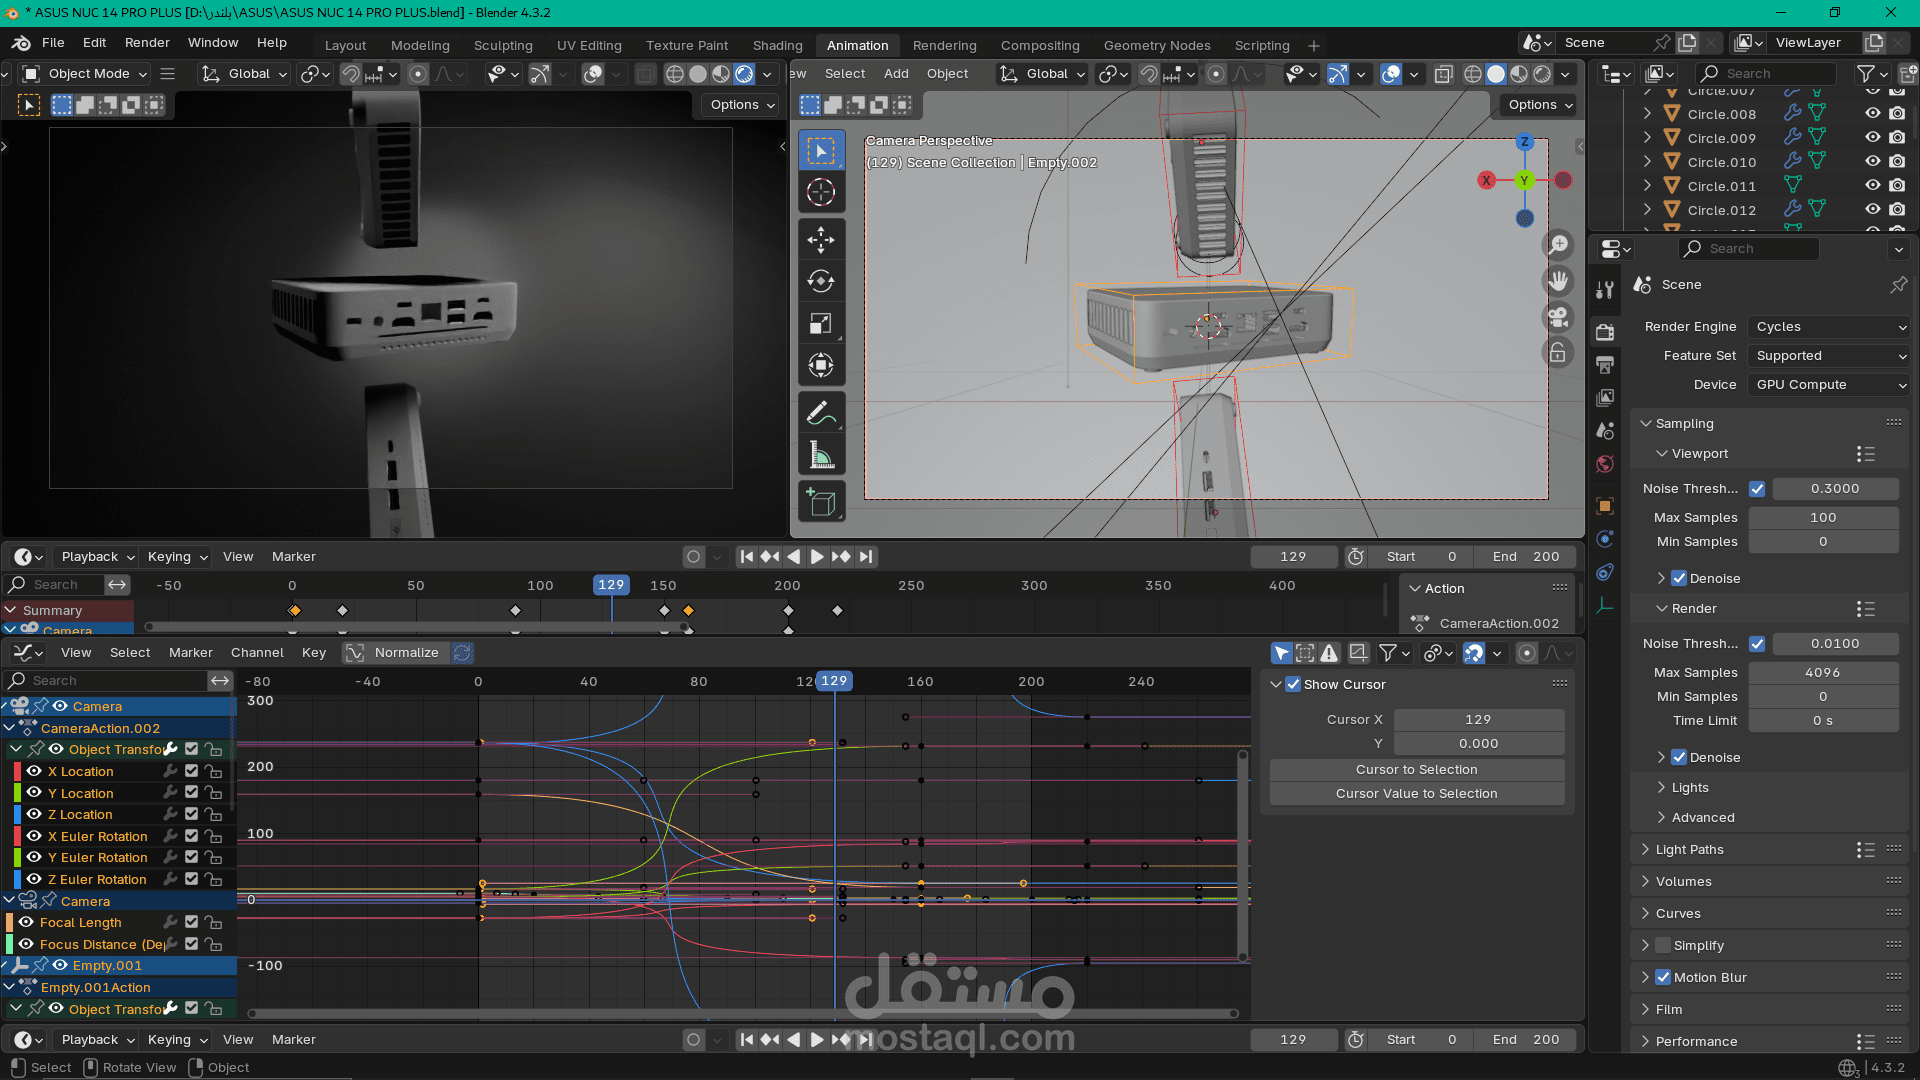Image resolution: width=1920 pixels, height=1080 pixels.
Task: Open the Output properties tab icon
Action: pos(1605,365)
